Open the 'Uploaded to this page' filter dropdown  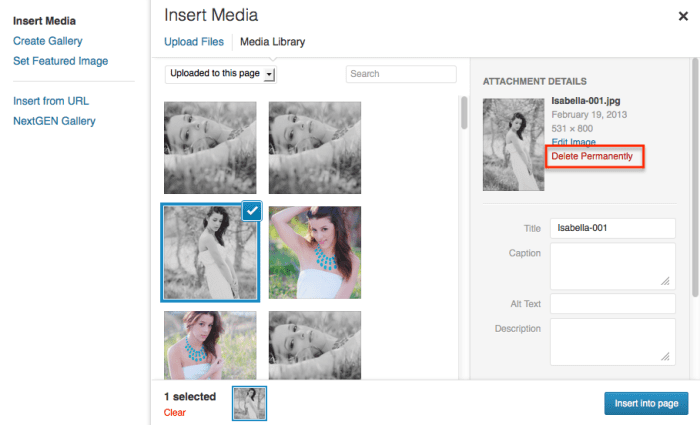point(221,74)
